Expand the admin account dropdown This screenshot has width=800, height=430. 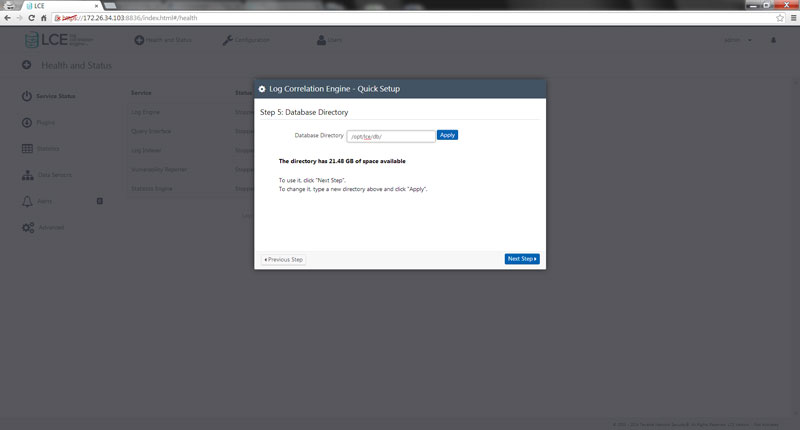point(737,40)
